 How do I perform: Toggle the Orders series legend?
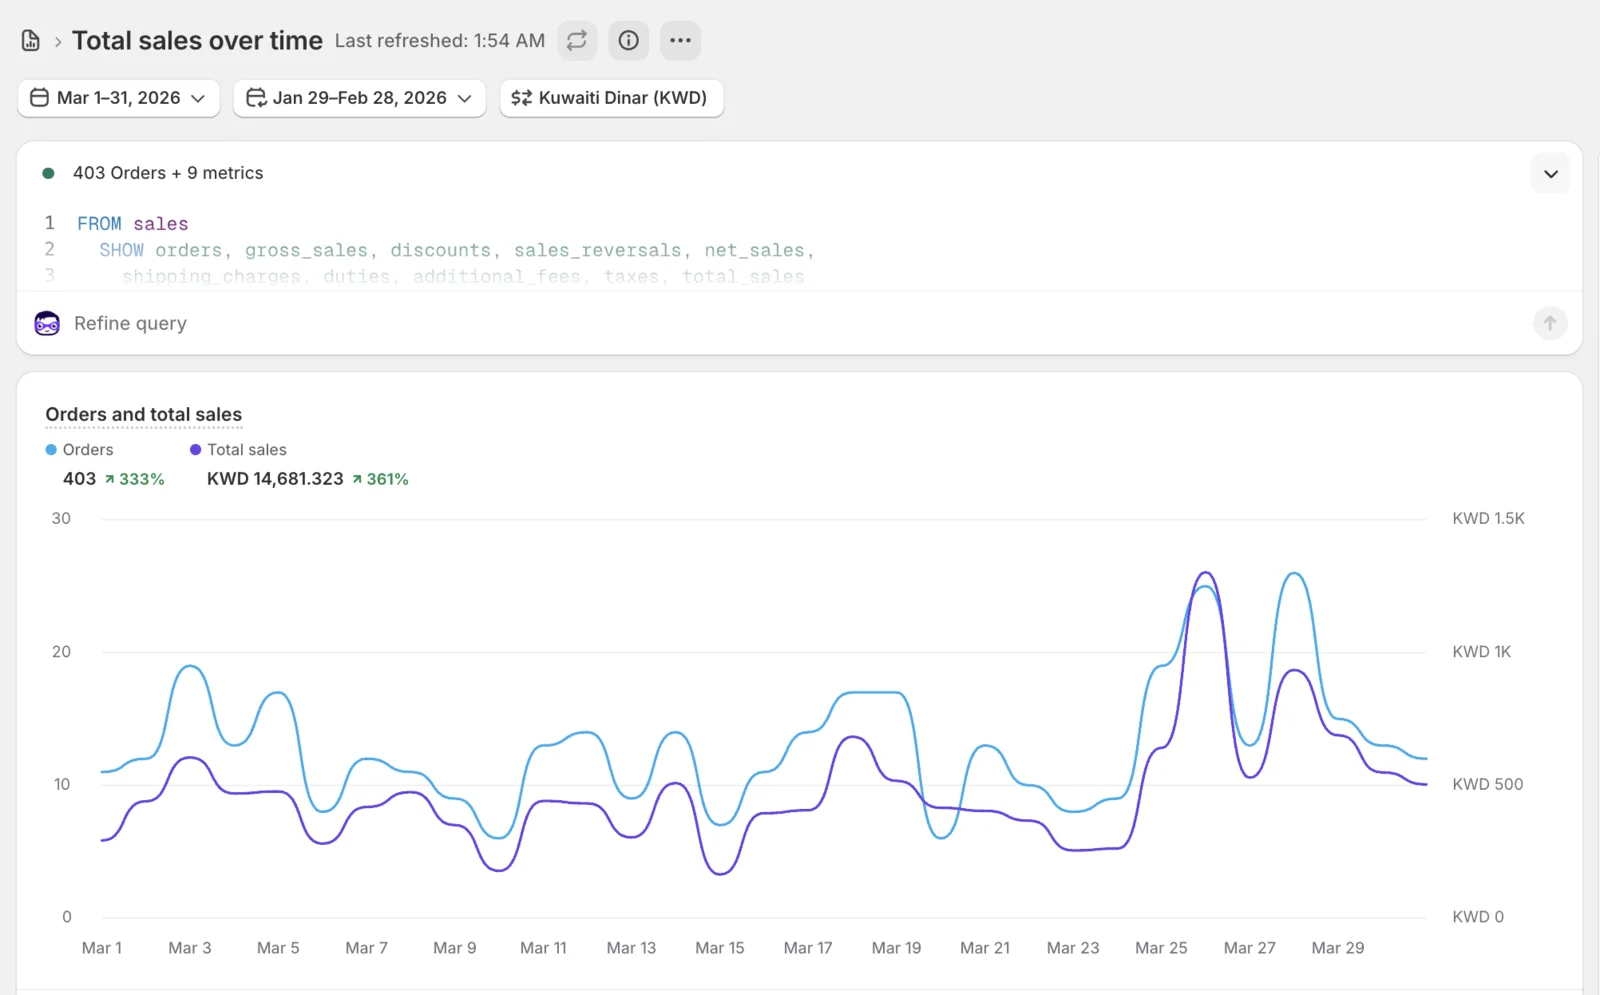(x=80, y=450)
